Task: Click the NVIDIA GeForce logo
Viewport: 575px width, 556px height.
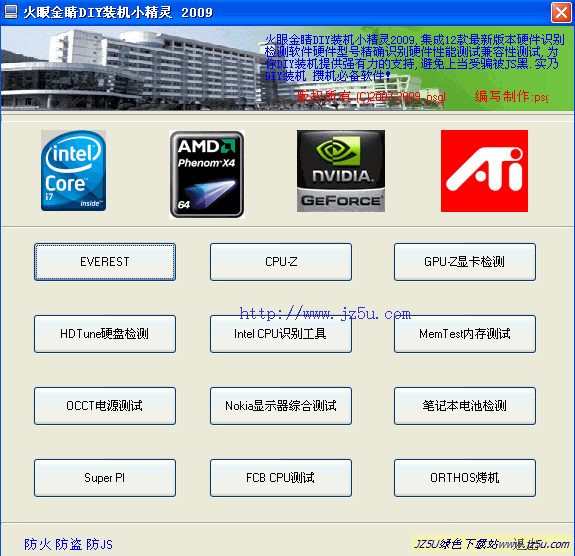Action: pos(341,171)
